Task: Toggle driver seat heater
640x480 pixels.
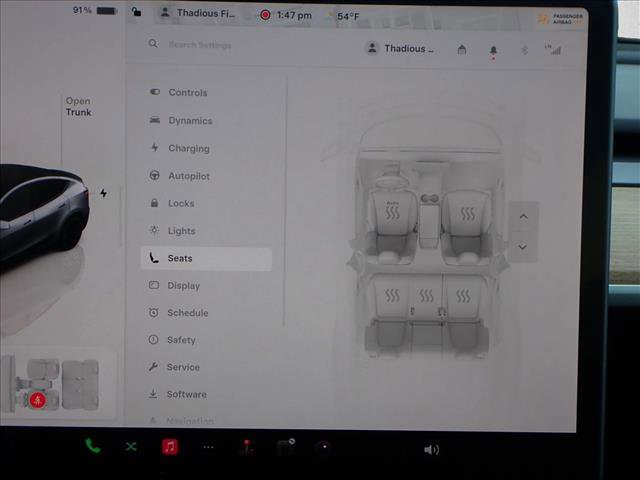Action: (x=392, y=211)
